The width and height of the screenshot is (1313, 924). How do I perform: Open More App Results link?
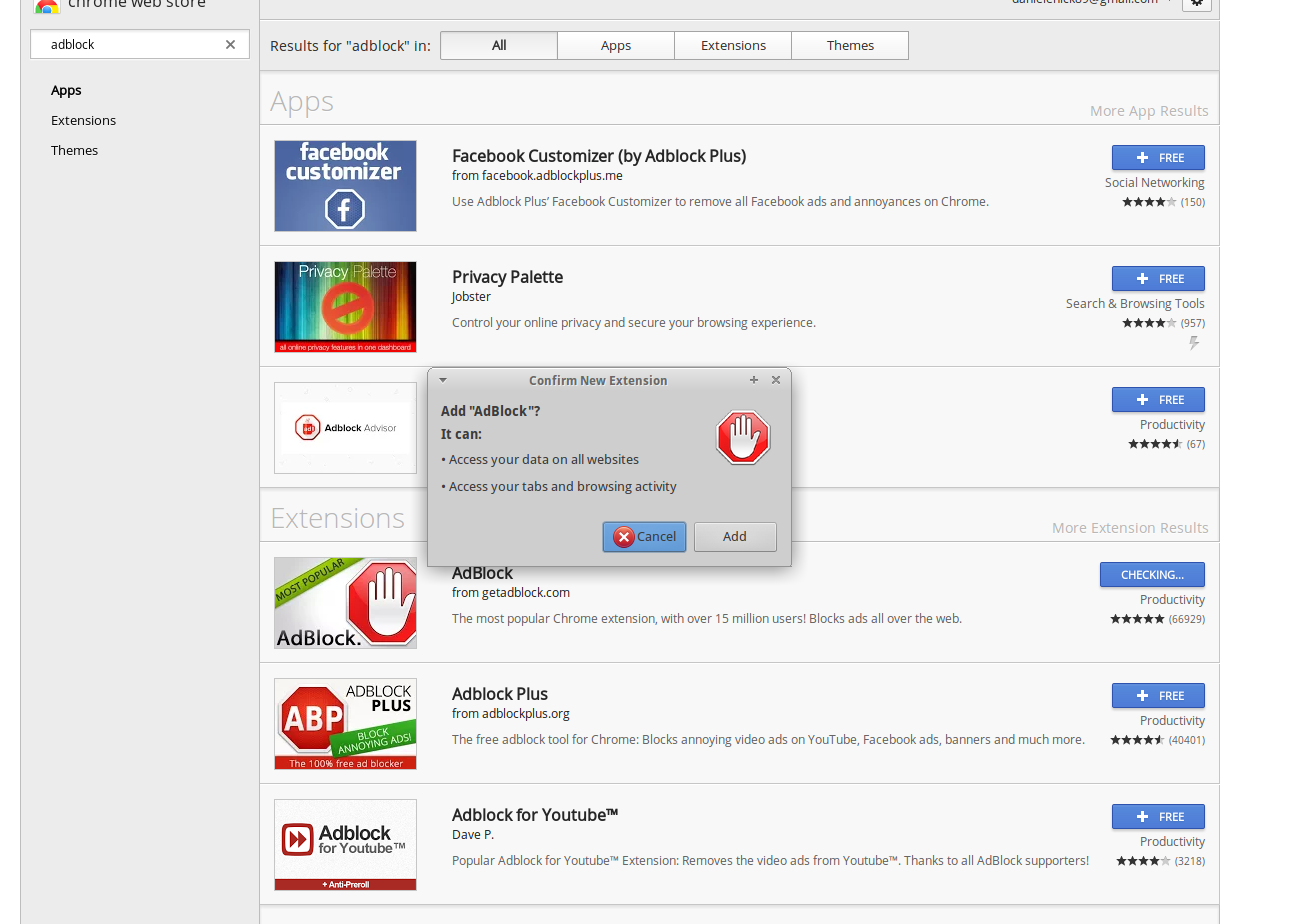pos(1149,111)
